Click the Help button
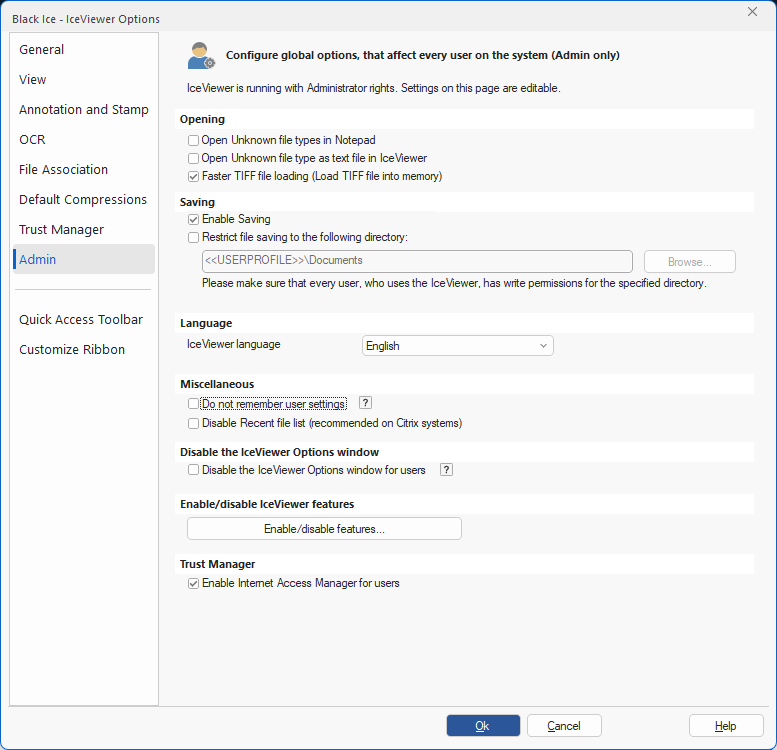This screenshot has width=777, height=750. coord(725,726)
